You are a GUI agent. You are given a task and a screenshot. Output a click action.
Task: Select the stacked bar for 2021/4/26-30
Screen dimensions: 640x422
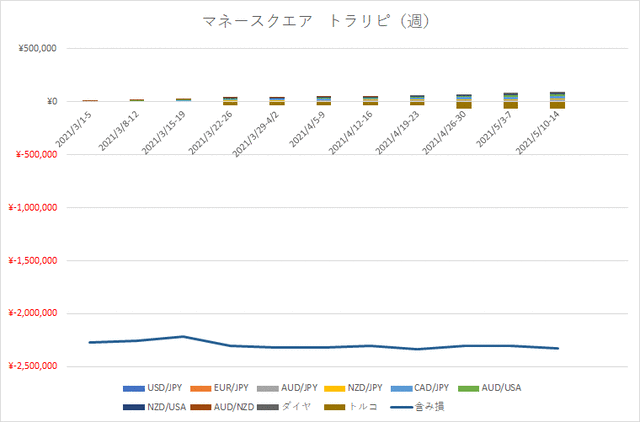464,101
